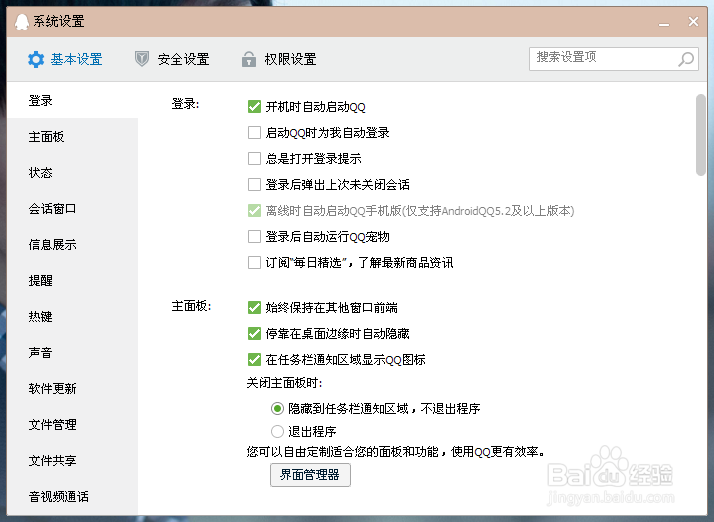Disable 停靠在桌面边缘时自动隐藏
The height and width of the screenshot is (522, 714).
pyautogui.click(x=254, y=333)
